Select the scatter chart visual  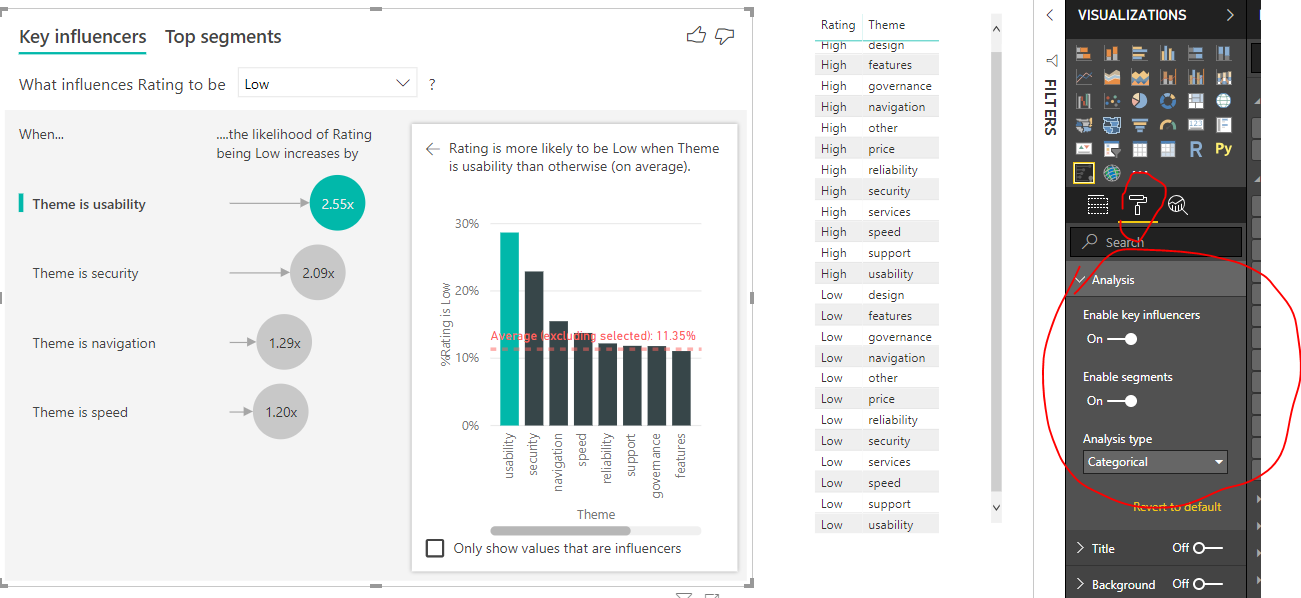1112,101
